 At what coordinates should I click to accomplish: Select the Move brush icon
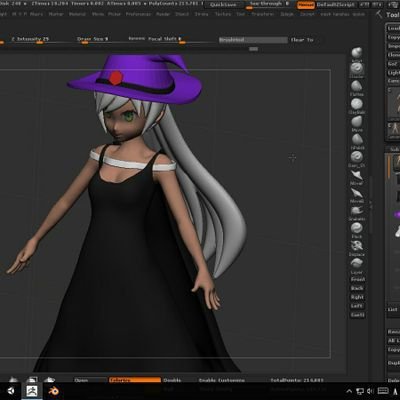[x=357, y=122]
